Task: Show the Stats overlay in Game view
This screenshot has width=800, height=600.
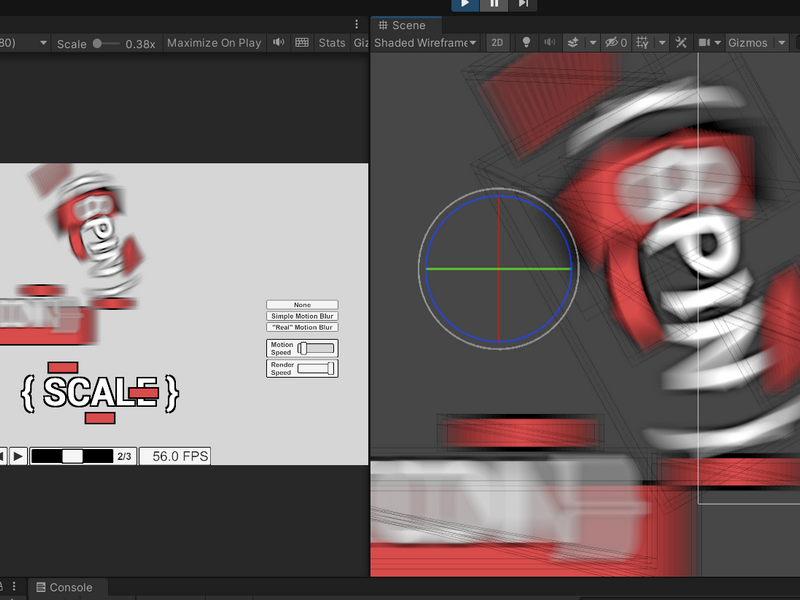Action: pos(332,43)
